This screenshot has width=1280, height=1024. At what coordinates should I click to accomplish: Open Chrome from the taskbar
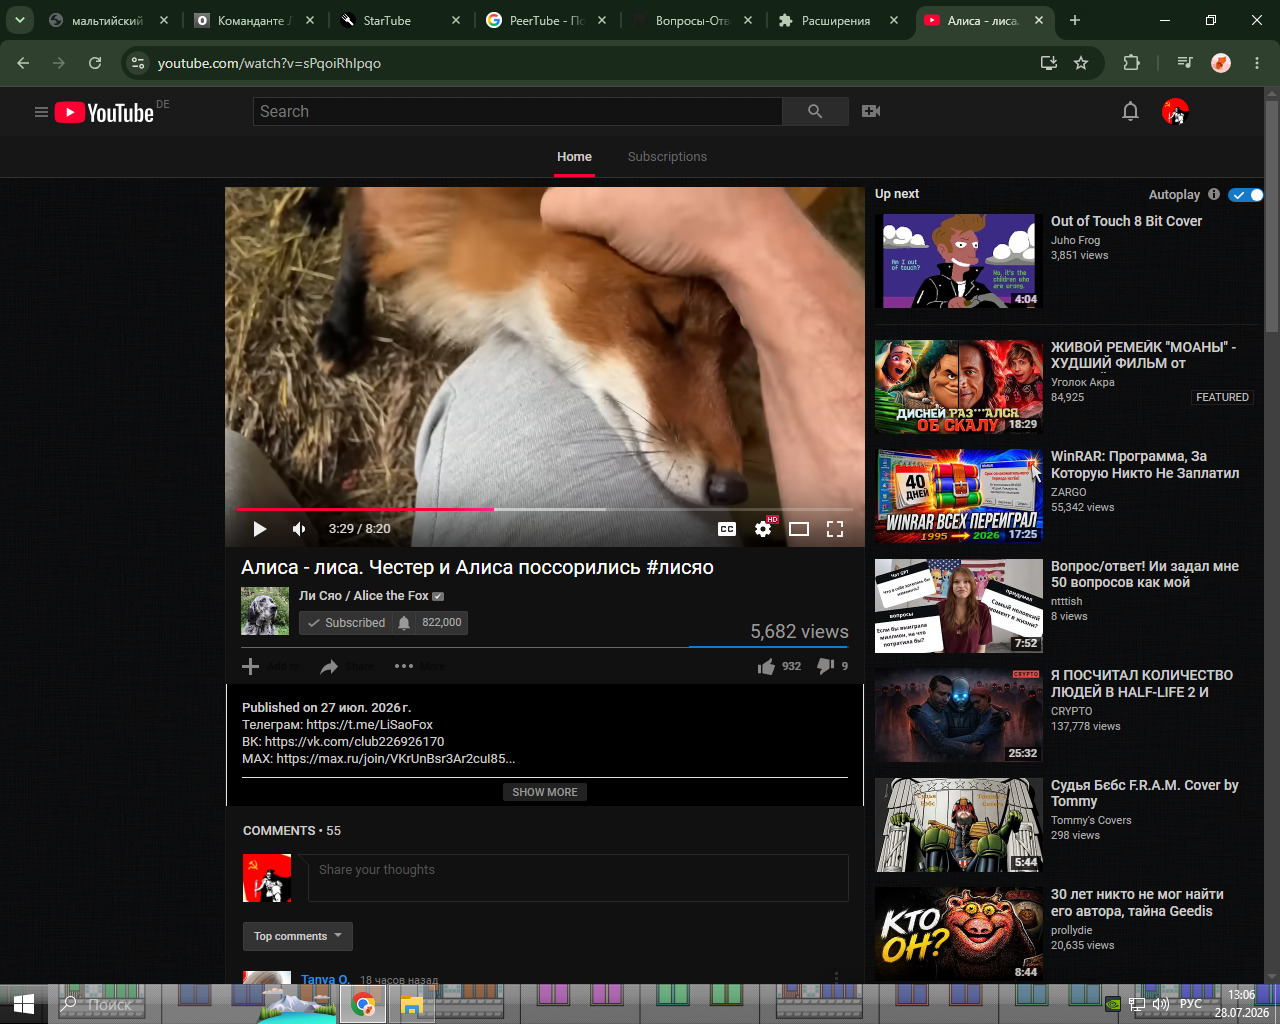pos(363,1005)
